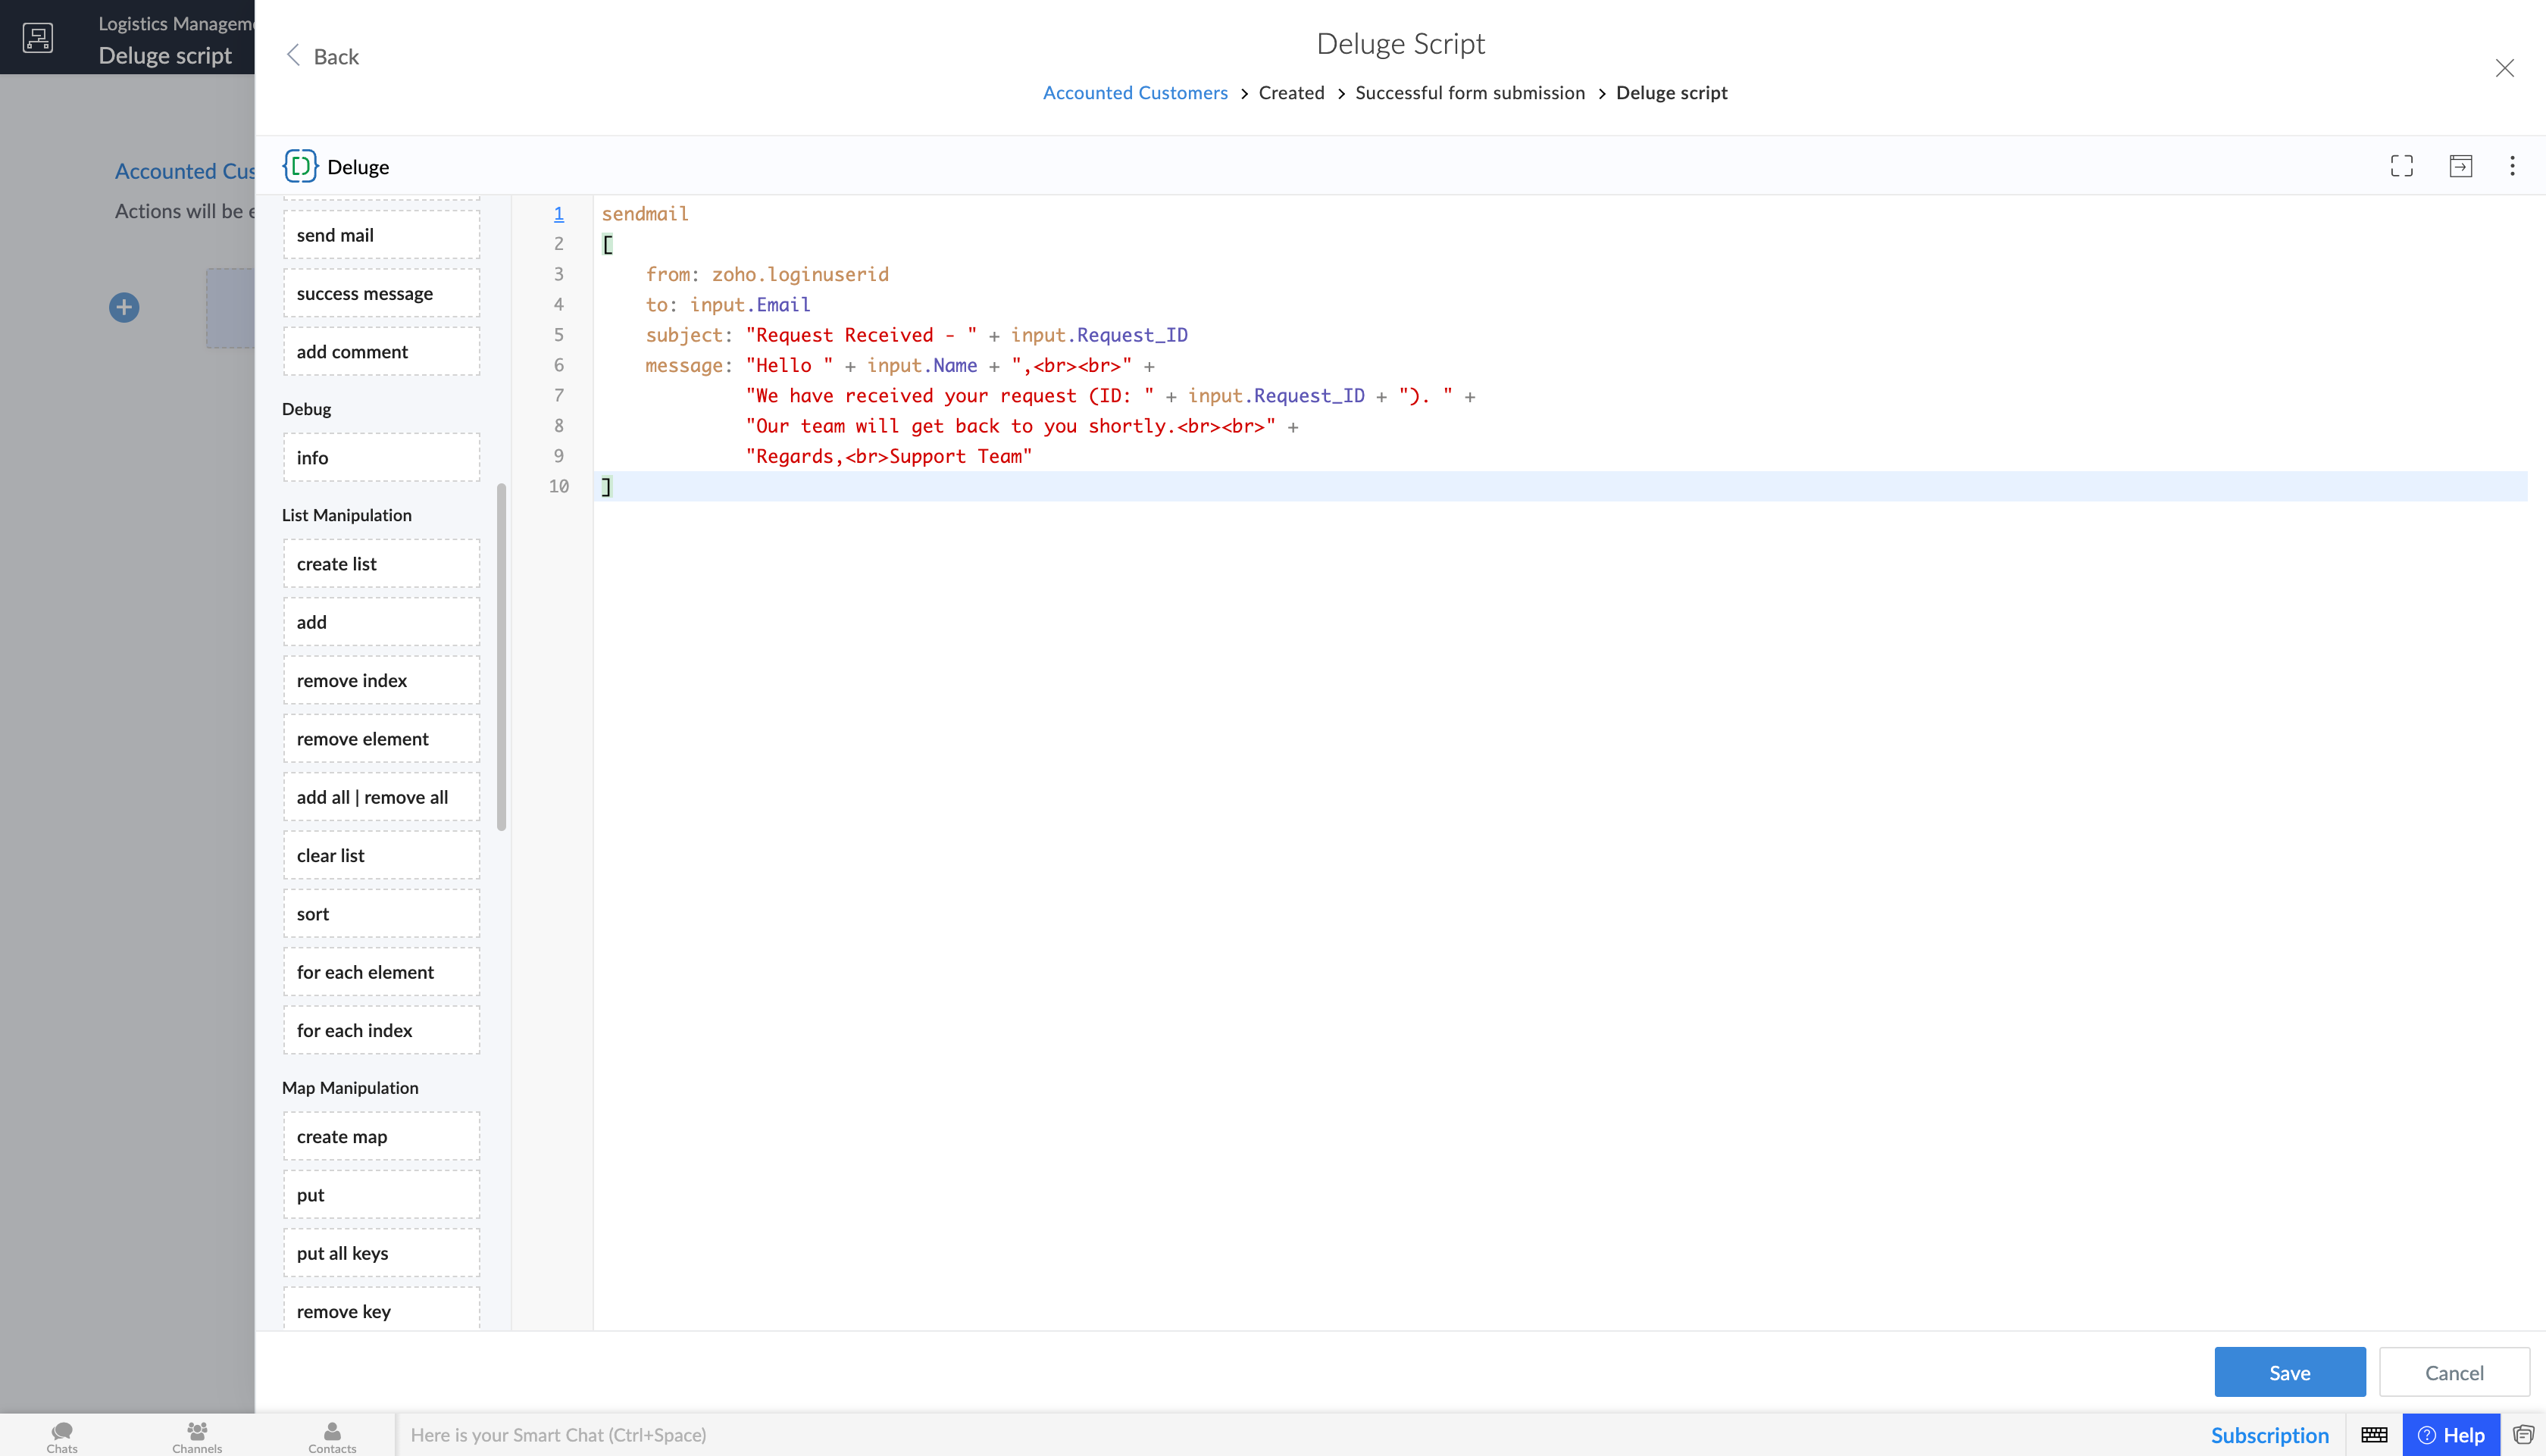Click the Deluge logo icon
This screenshot has width=2546, height=1456.
tap(300, 166)
